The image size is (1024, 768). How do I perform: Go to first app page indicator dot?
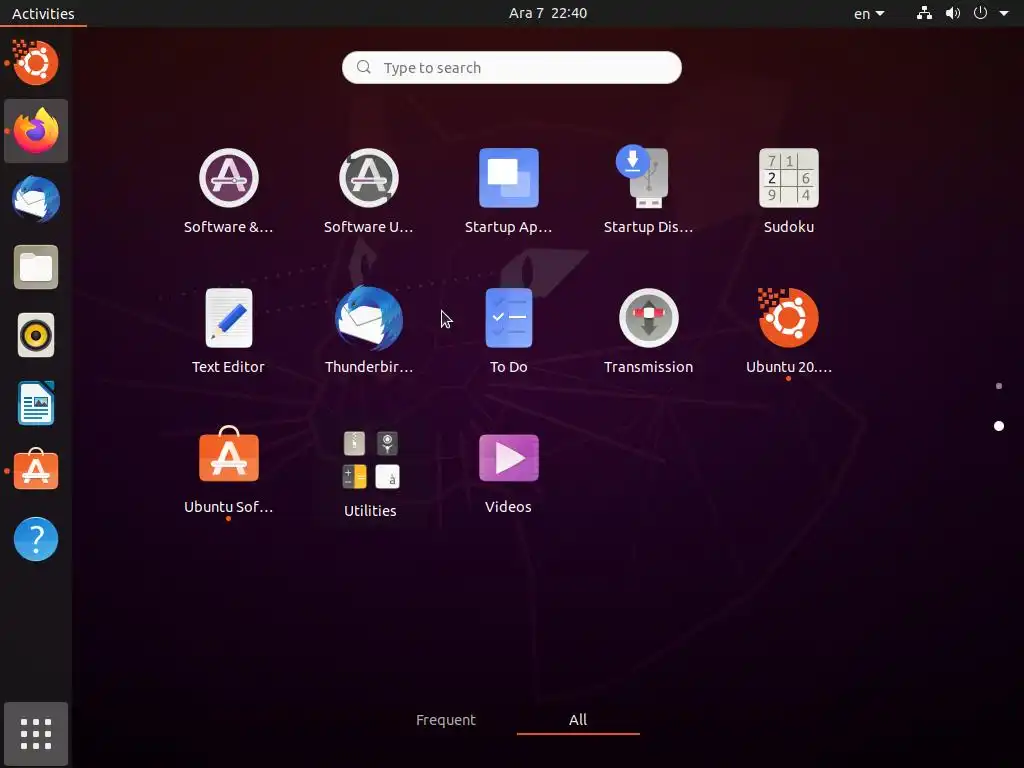999,386
